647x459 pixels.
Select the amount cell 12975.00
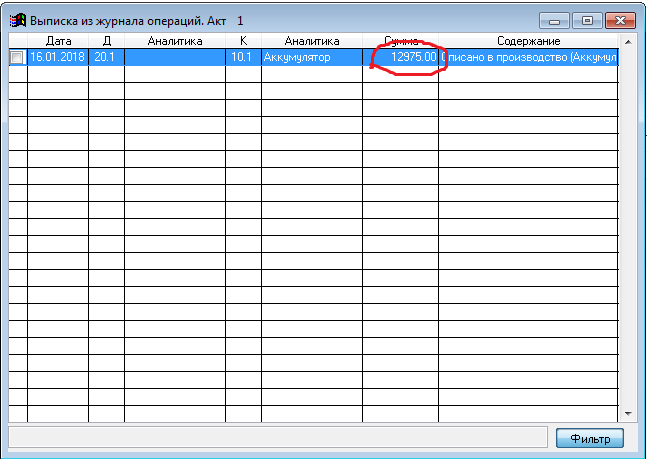click(400, 58)
